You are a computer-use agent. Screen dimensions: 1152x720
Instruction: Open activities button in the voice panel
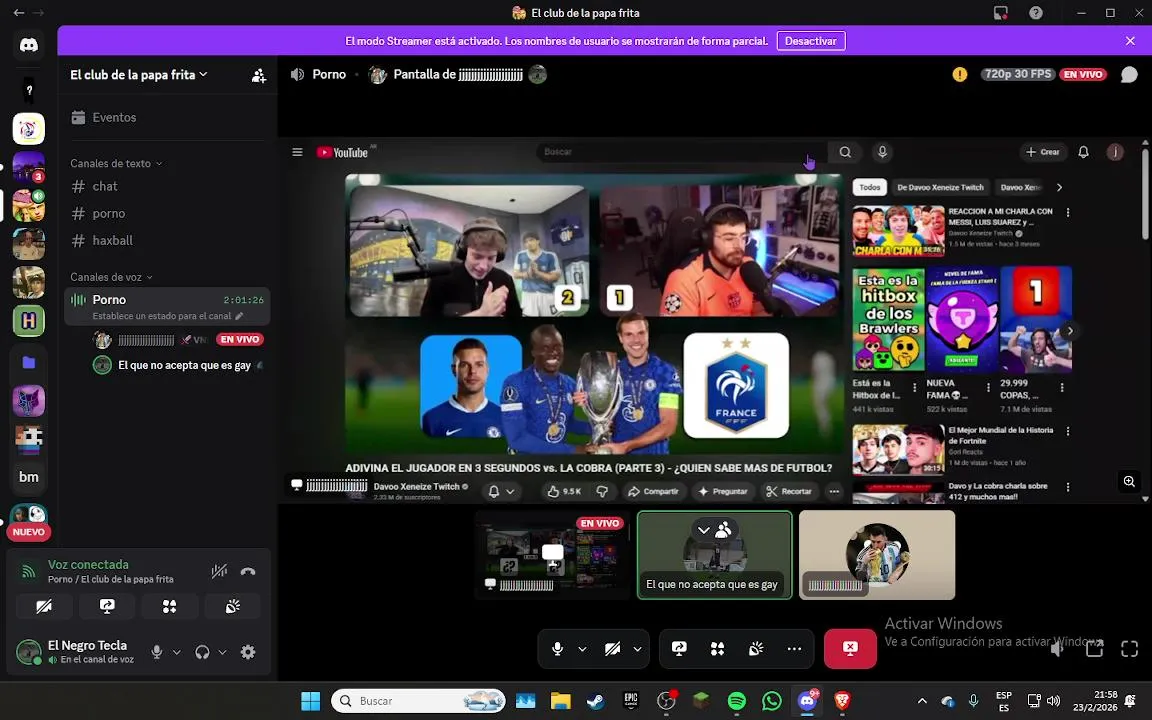click(170, 606)
